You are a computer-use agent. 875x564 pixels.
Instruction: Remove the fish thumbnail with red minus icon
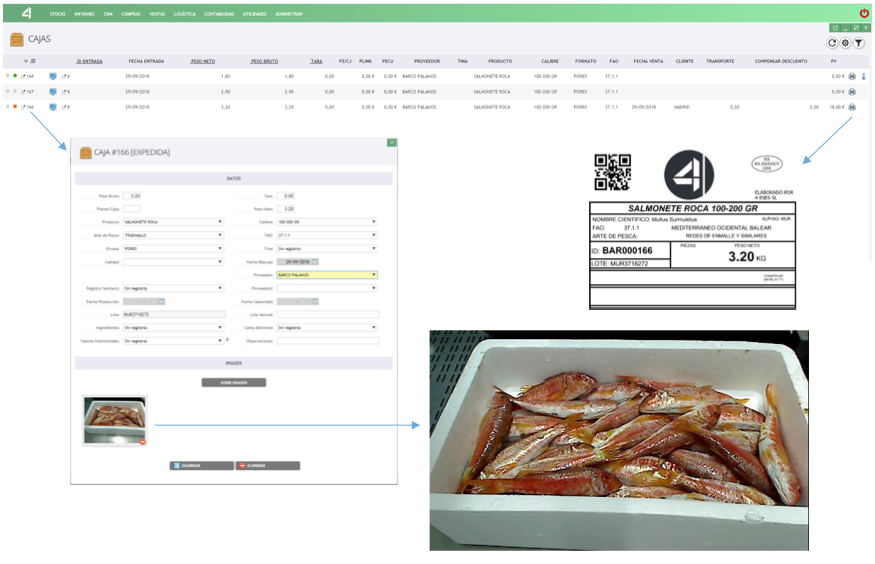[x=142, y=441]
